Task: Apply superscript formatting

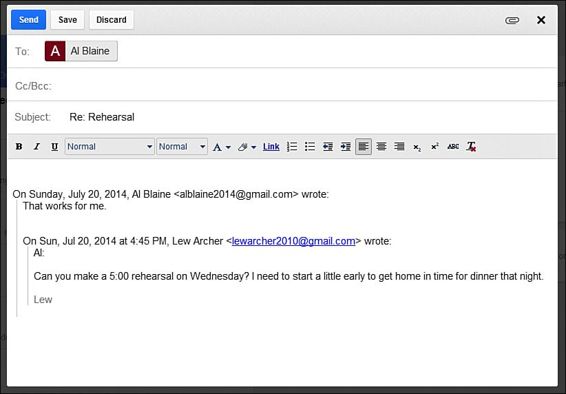Action: point(435,146)
